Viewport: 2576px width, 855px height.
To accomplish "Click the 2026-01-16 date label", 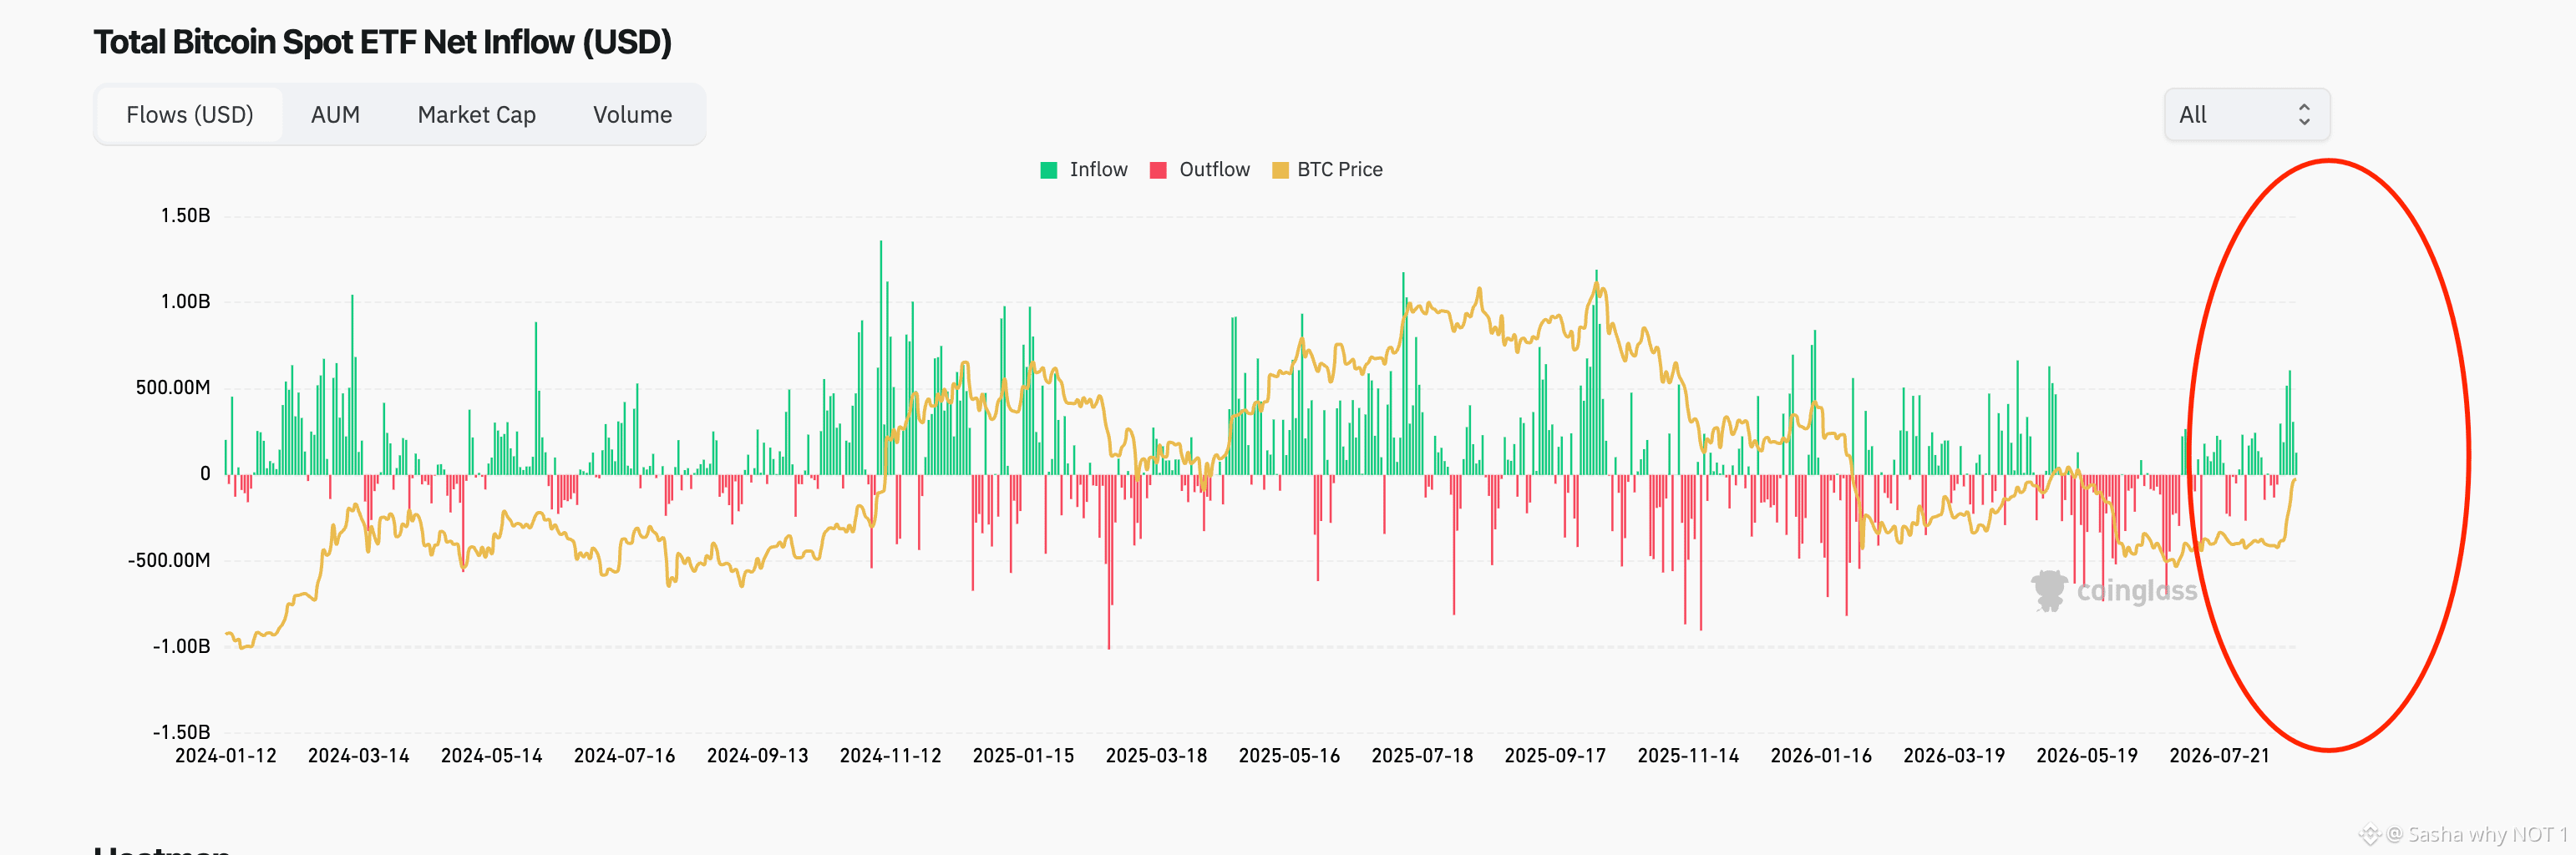I will click(x=1822, y=756).
